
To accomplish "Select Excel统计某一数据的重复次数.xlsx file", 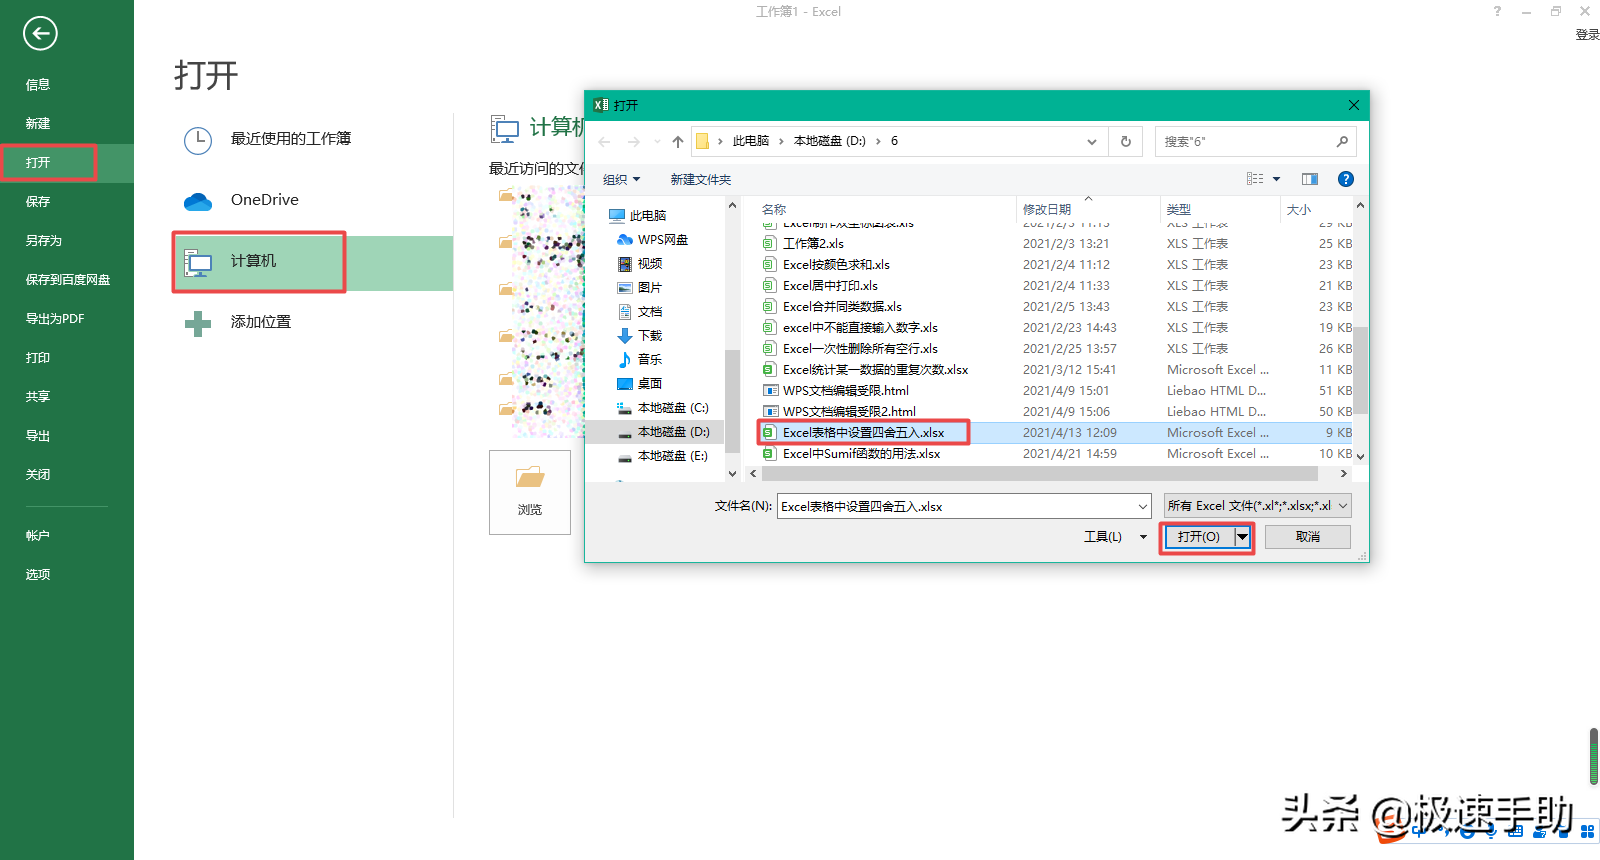I will click(875, 370).
